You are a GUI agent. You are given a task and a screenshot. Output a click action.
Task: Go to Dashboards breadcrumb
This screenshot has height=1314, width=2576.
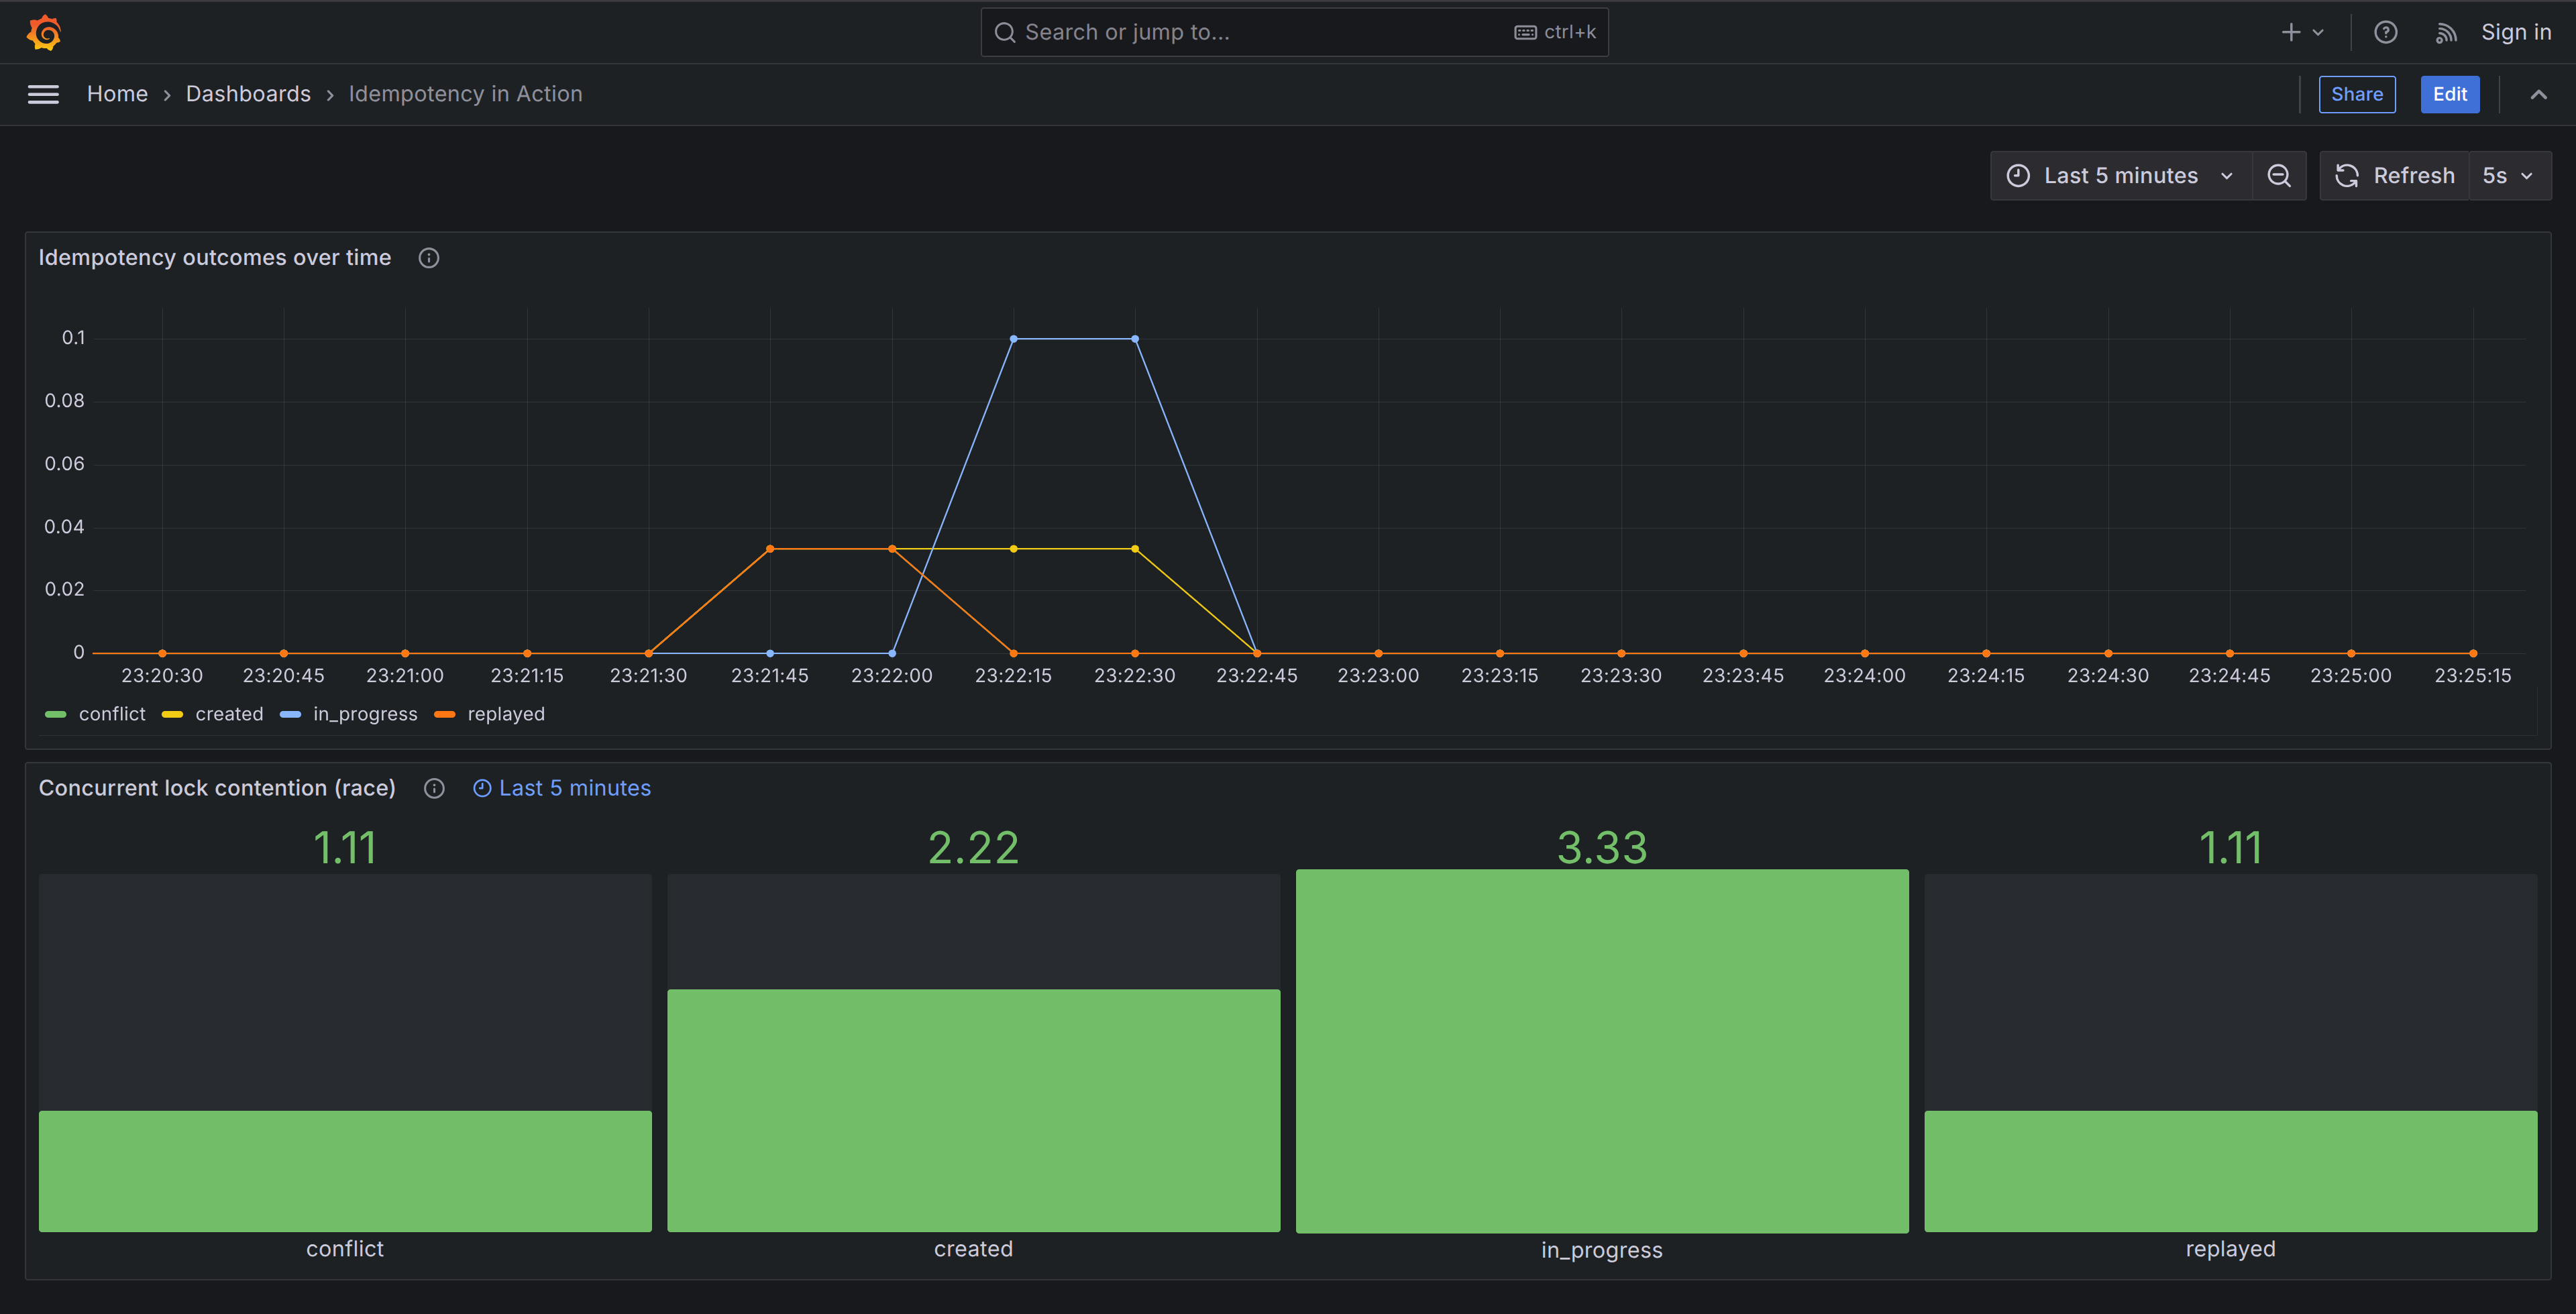248,94
